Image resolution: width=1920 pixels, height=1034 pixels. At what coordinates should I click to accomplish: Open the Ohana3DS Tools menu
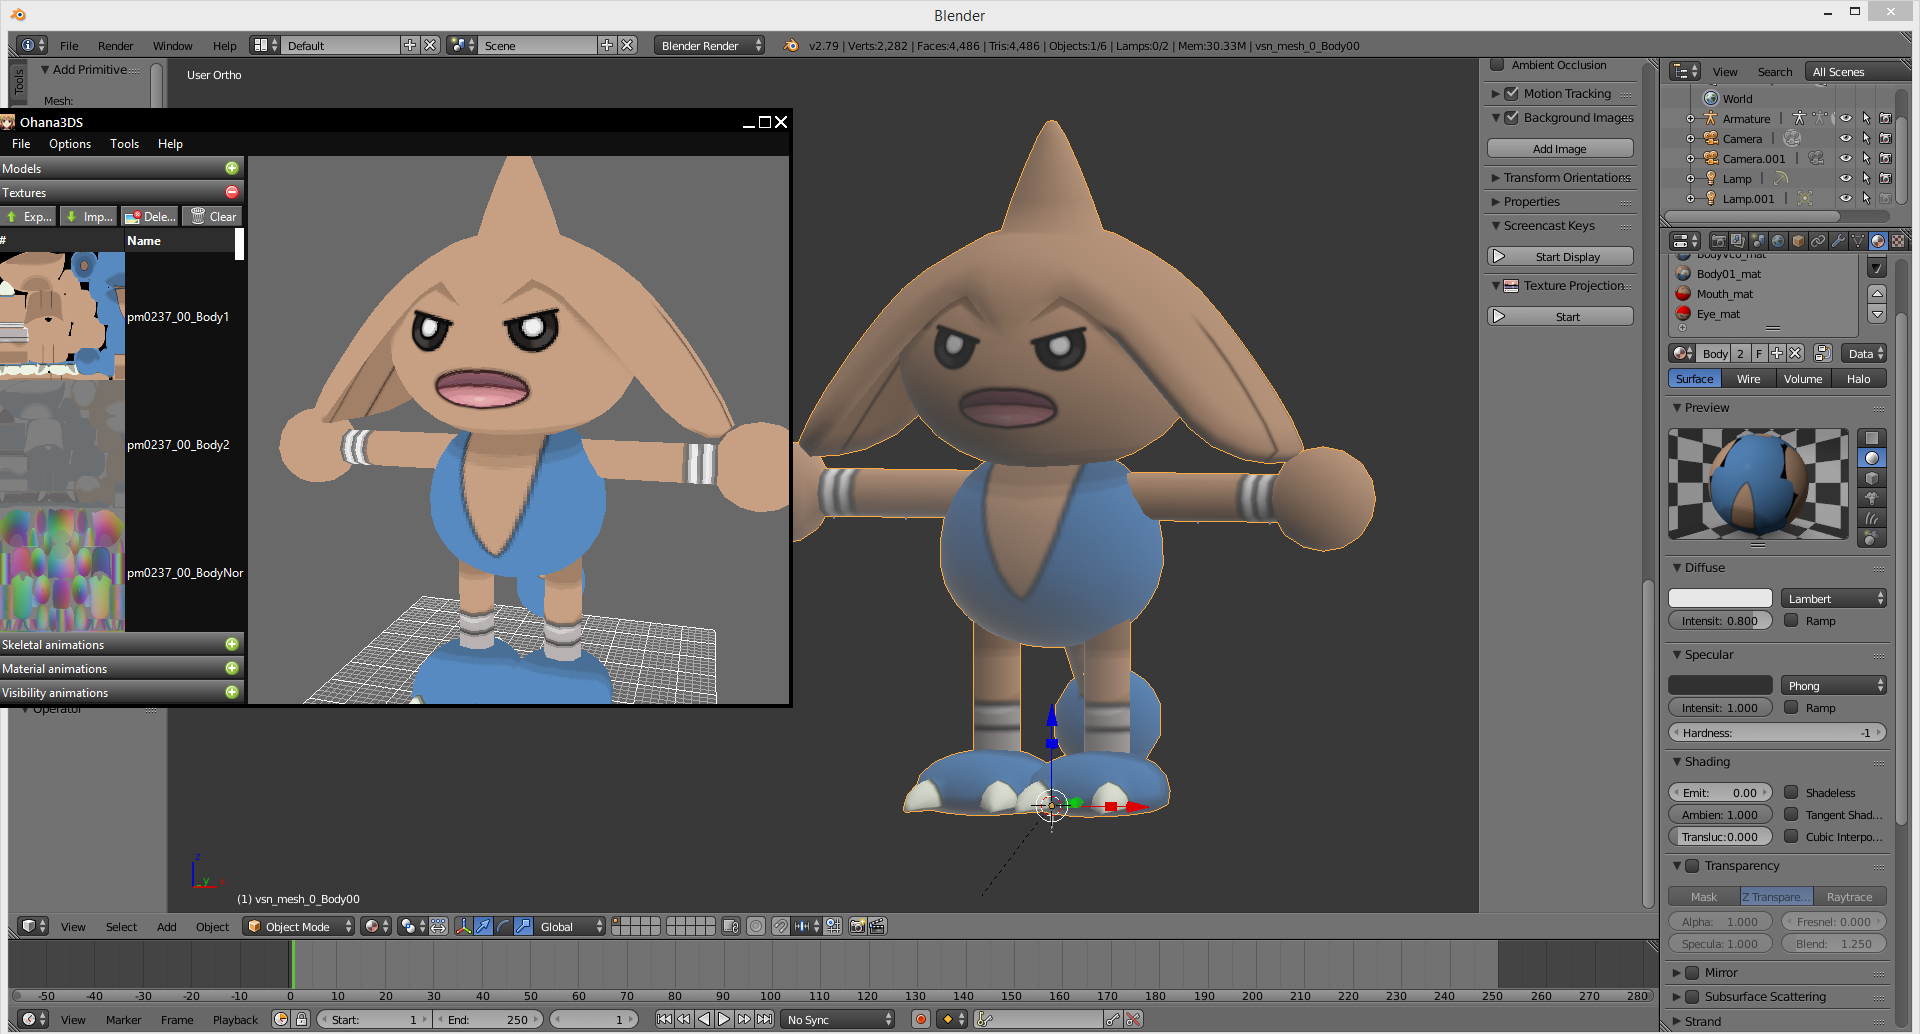(124, 144)
